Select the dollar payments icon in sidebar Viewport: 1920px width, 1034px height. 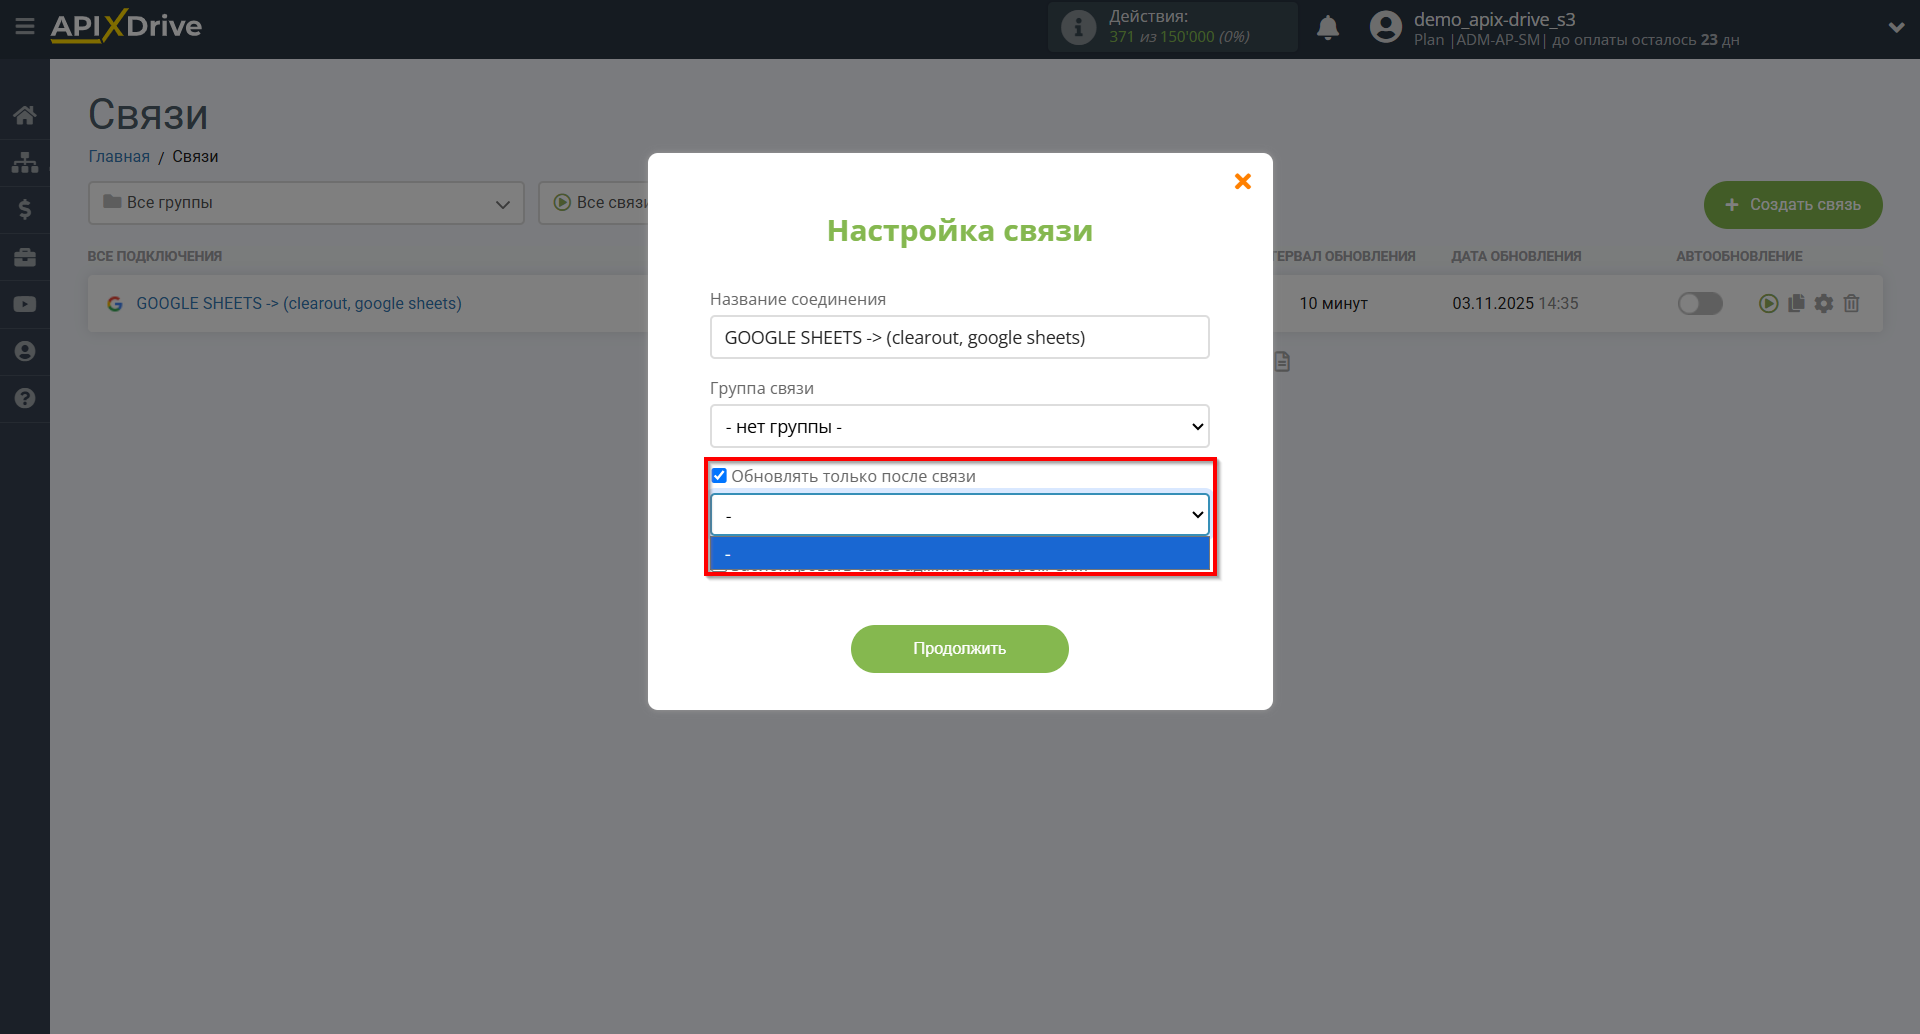coord(24,208)
